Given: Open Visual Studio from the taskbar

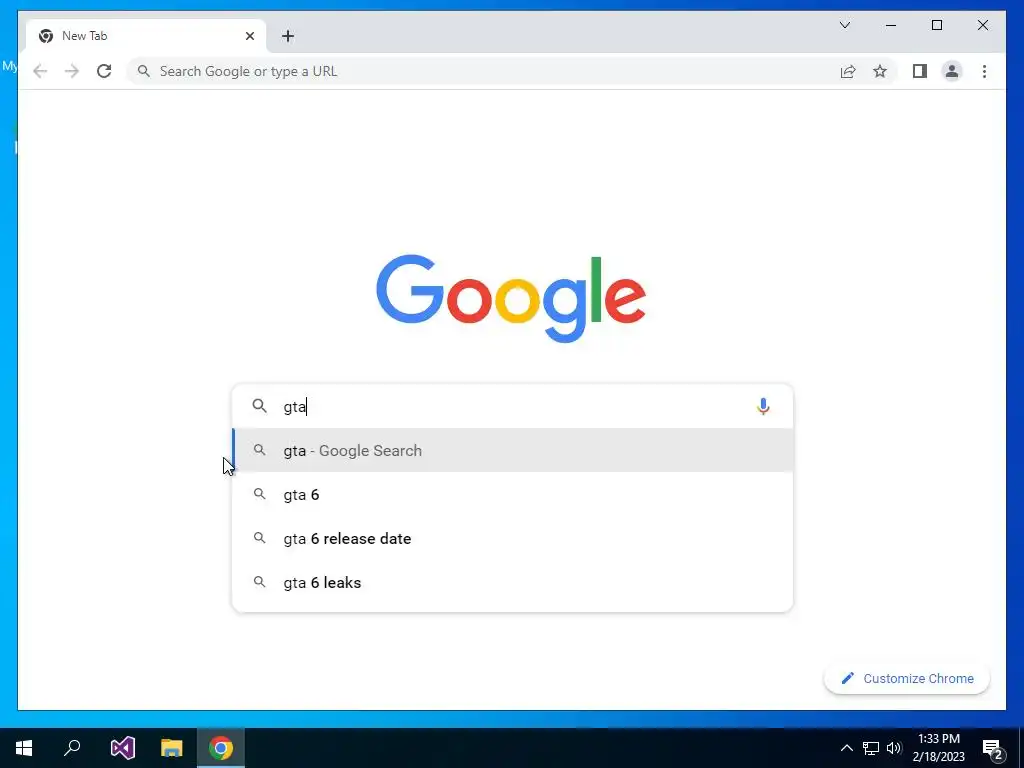Looking at the screenshot, I should click(x=123, y=748).
